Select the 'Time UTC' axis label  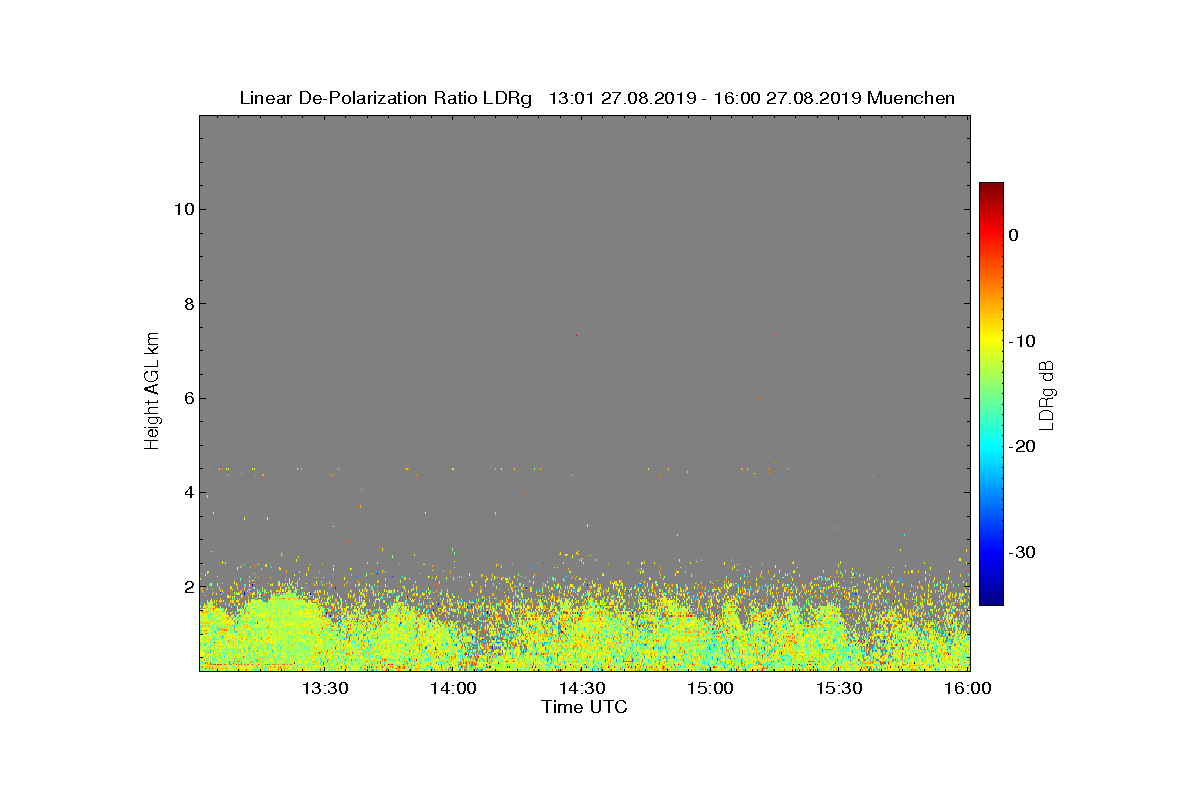(x=584, y=707)
